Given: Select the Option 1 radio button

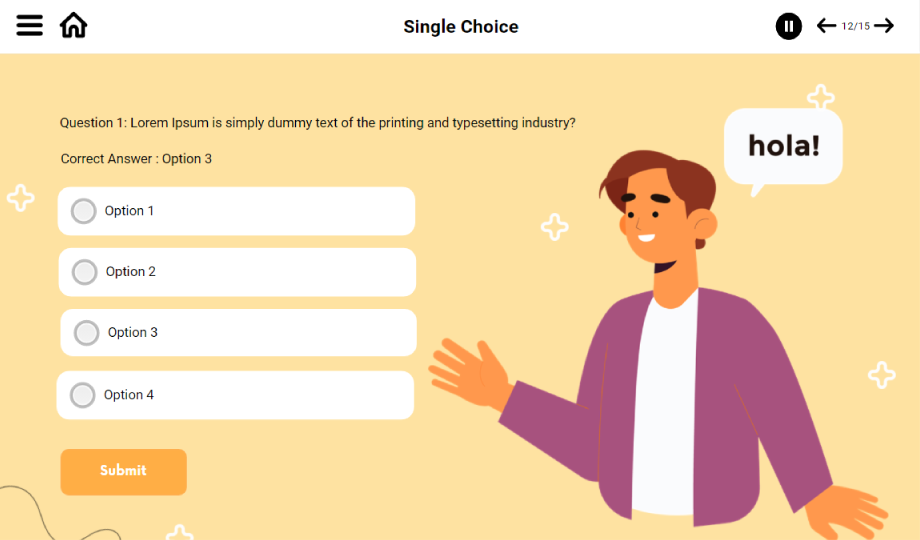Looking at the screenshot, I should click(x=84, y=211).
